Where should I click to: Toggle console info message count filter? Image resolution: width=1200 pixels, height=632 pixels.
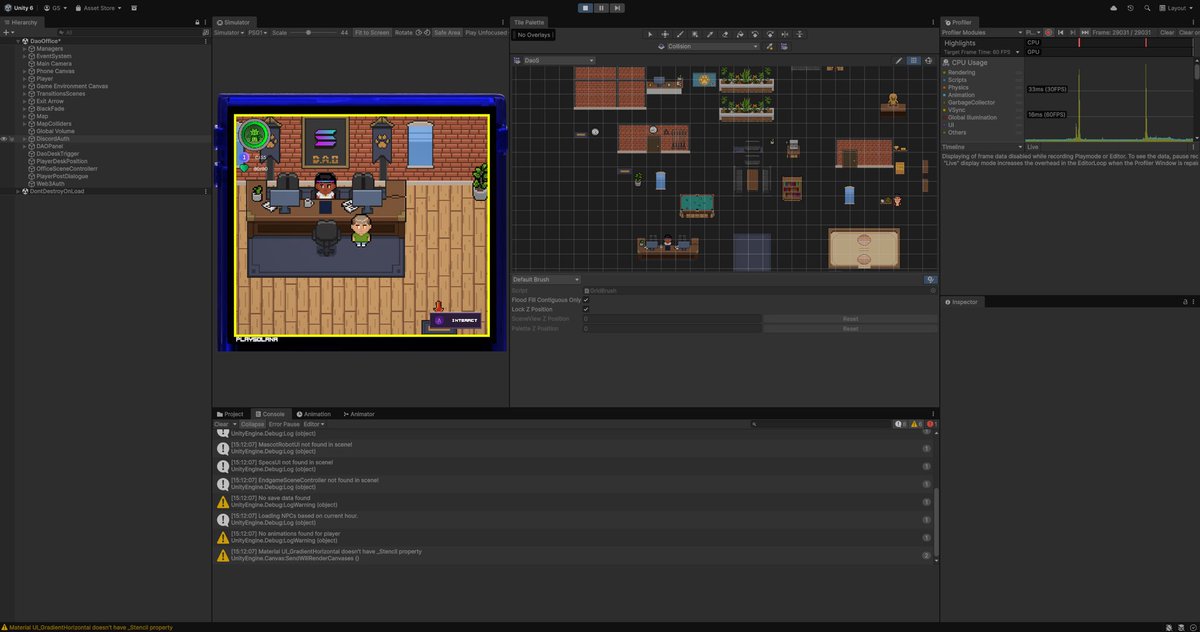coord(900,424)
